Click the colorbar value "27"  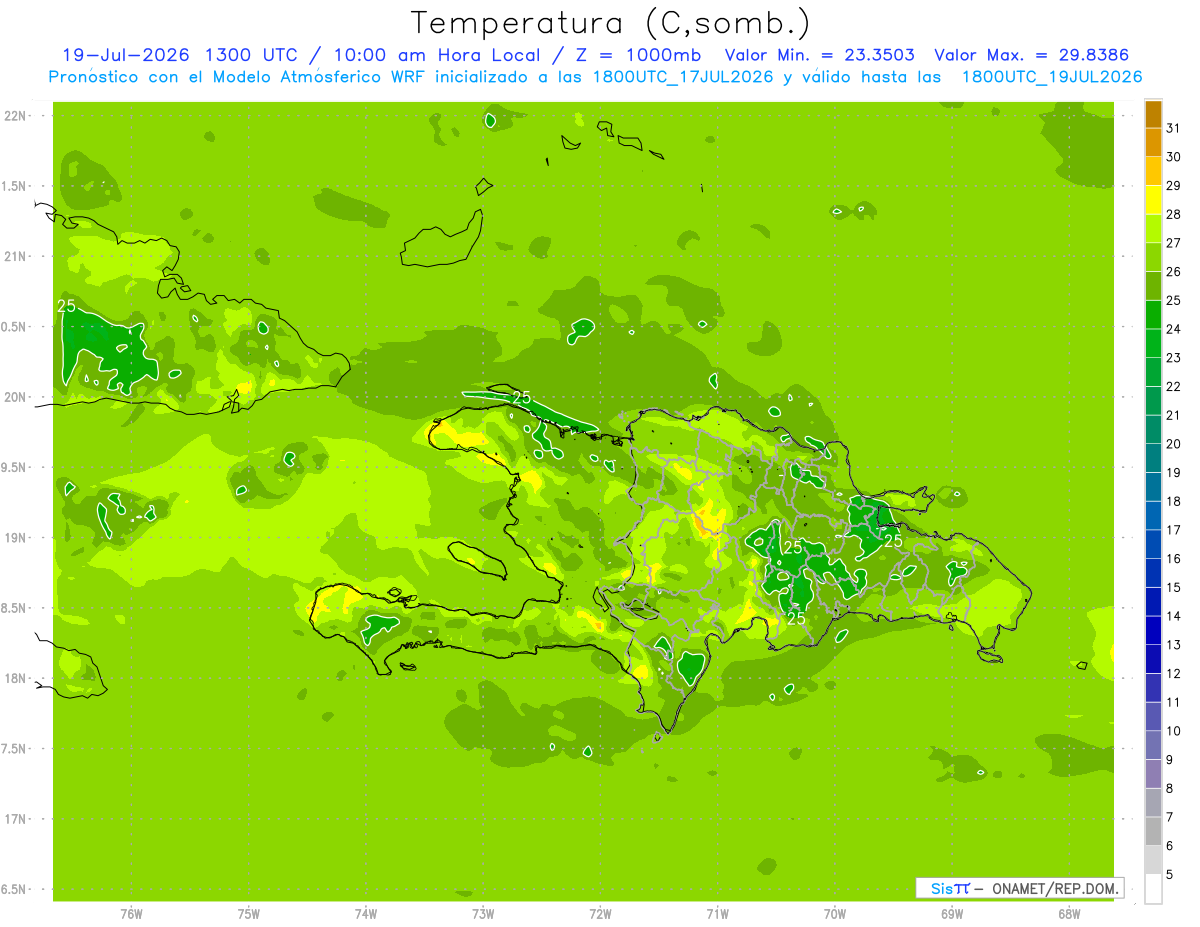click(x=1174, y=243)
